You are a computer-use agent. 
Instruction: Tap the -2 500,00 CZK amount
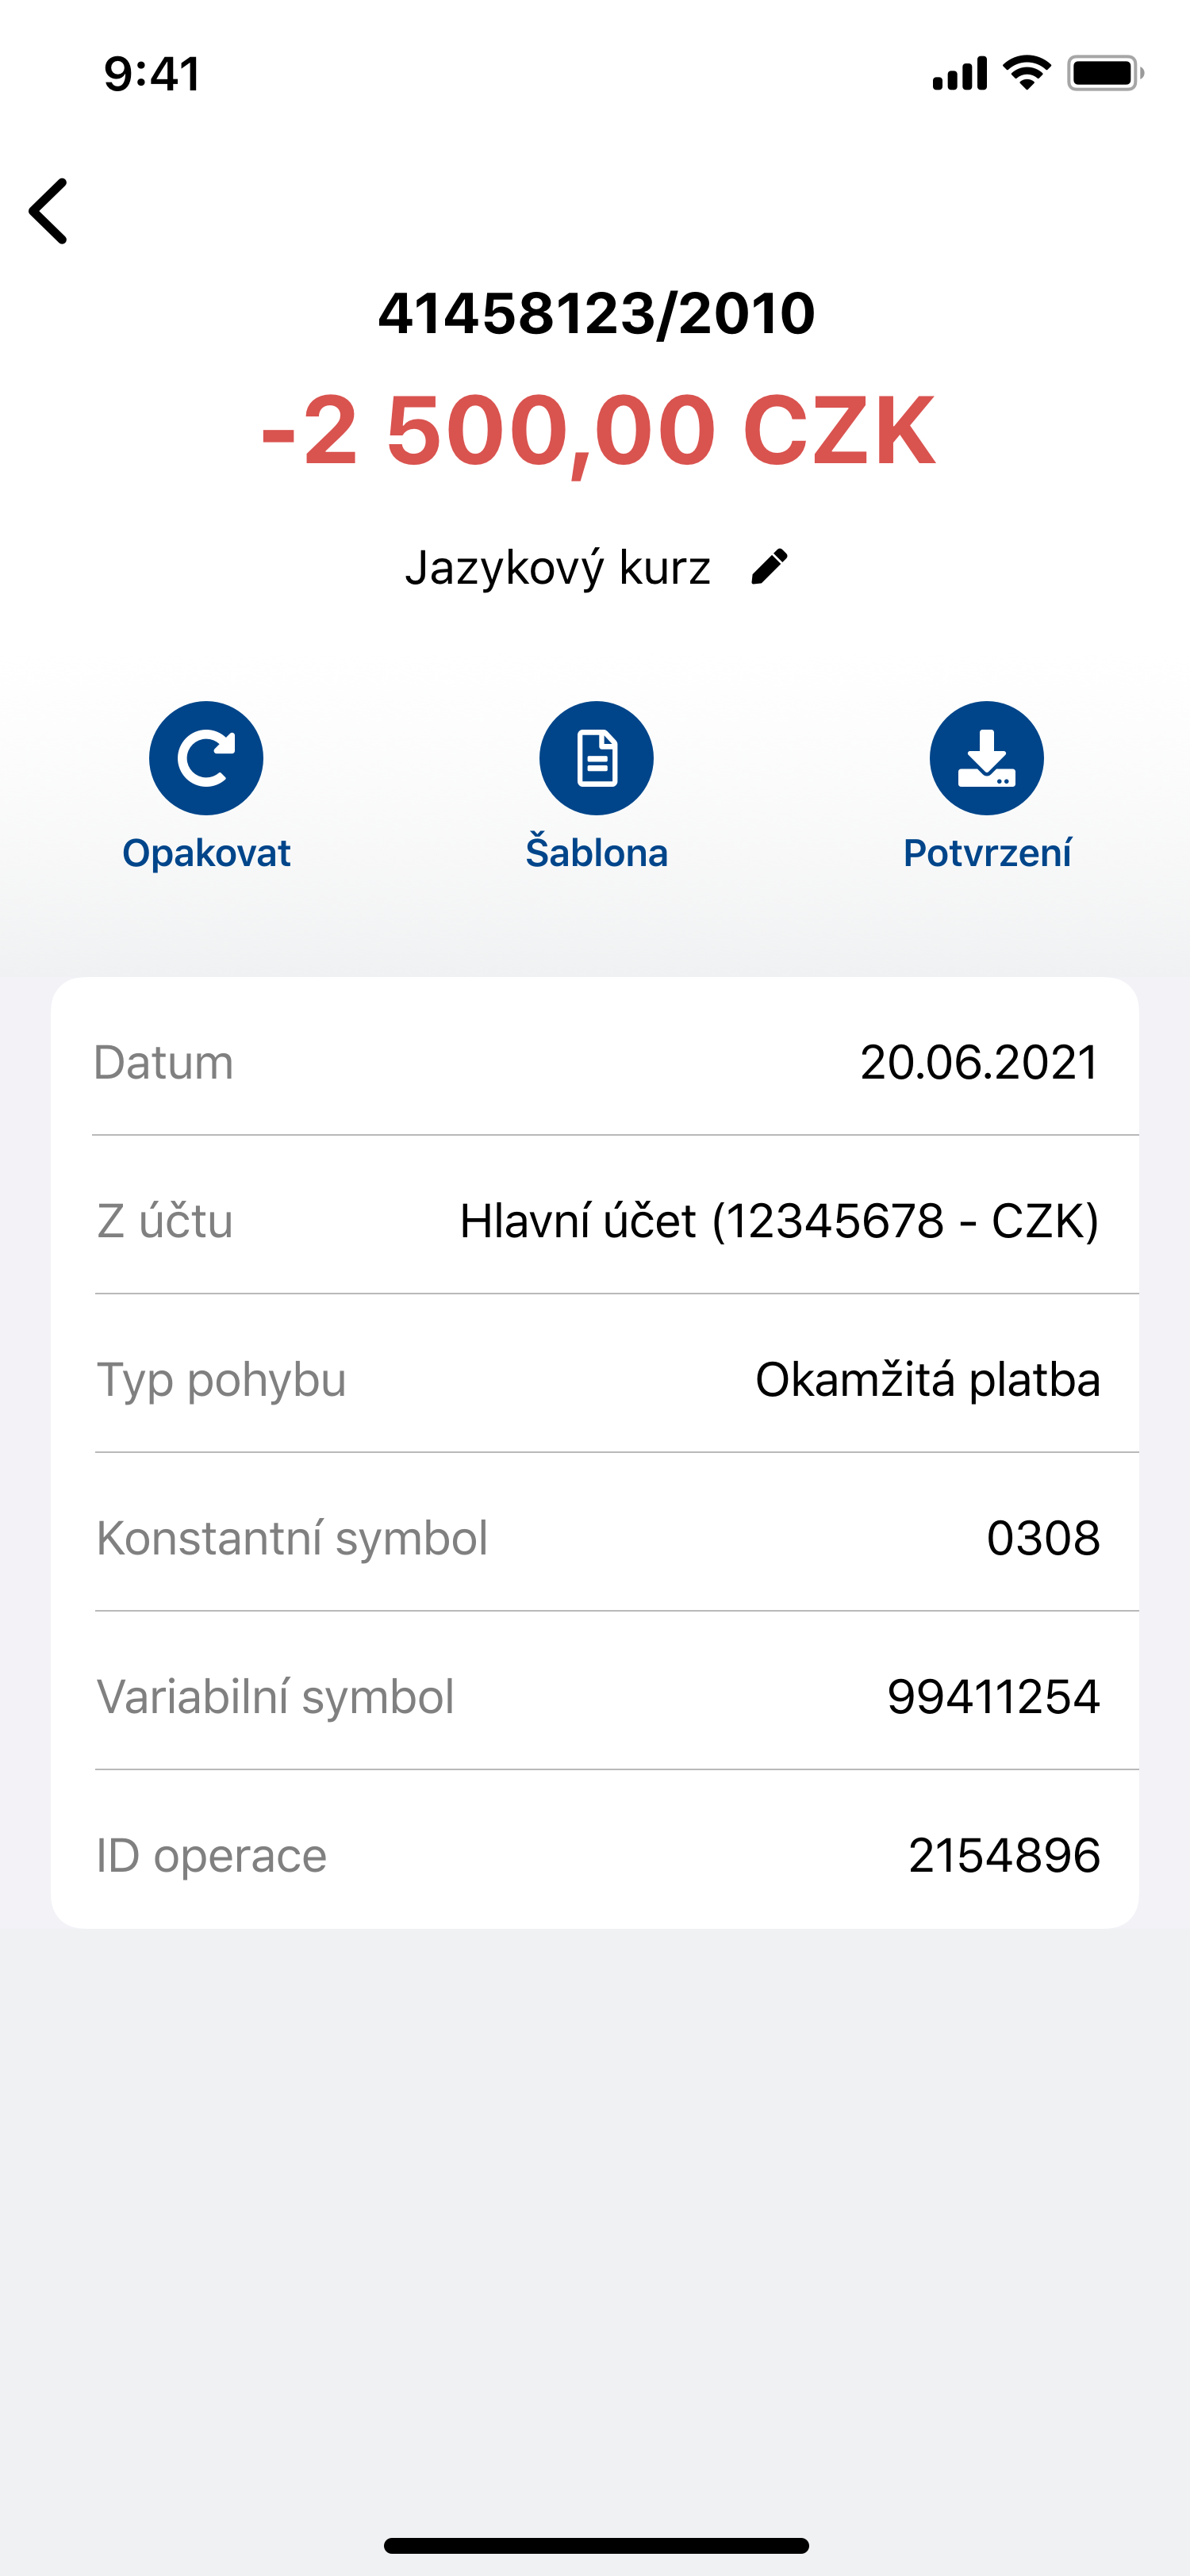point(598,431)
